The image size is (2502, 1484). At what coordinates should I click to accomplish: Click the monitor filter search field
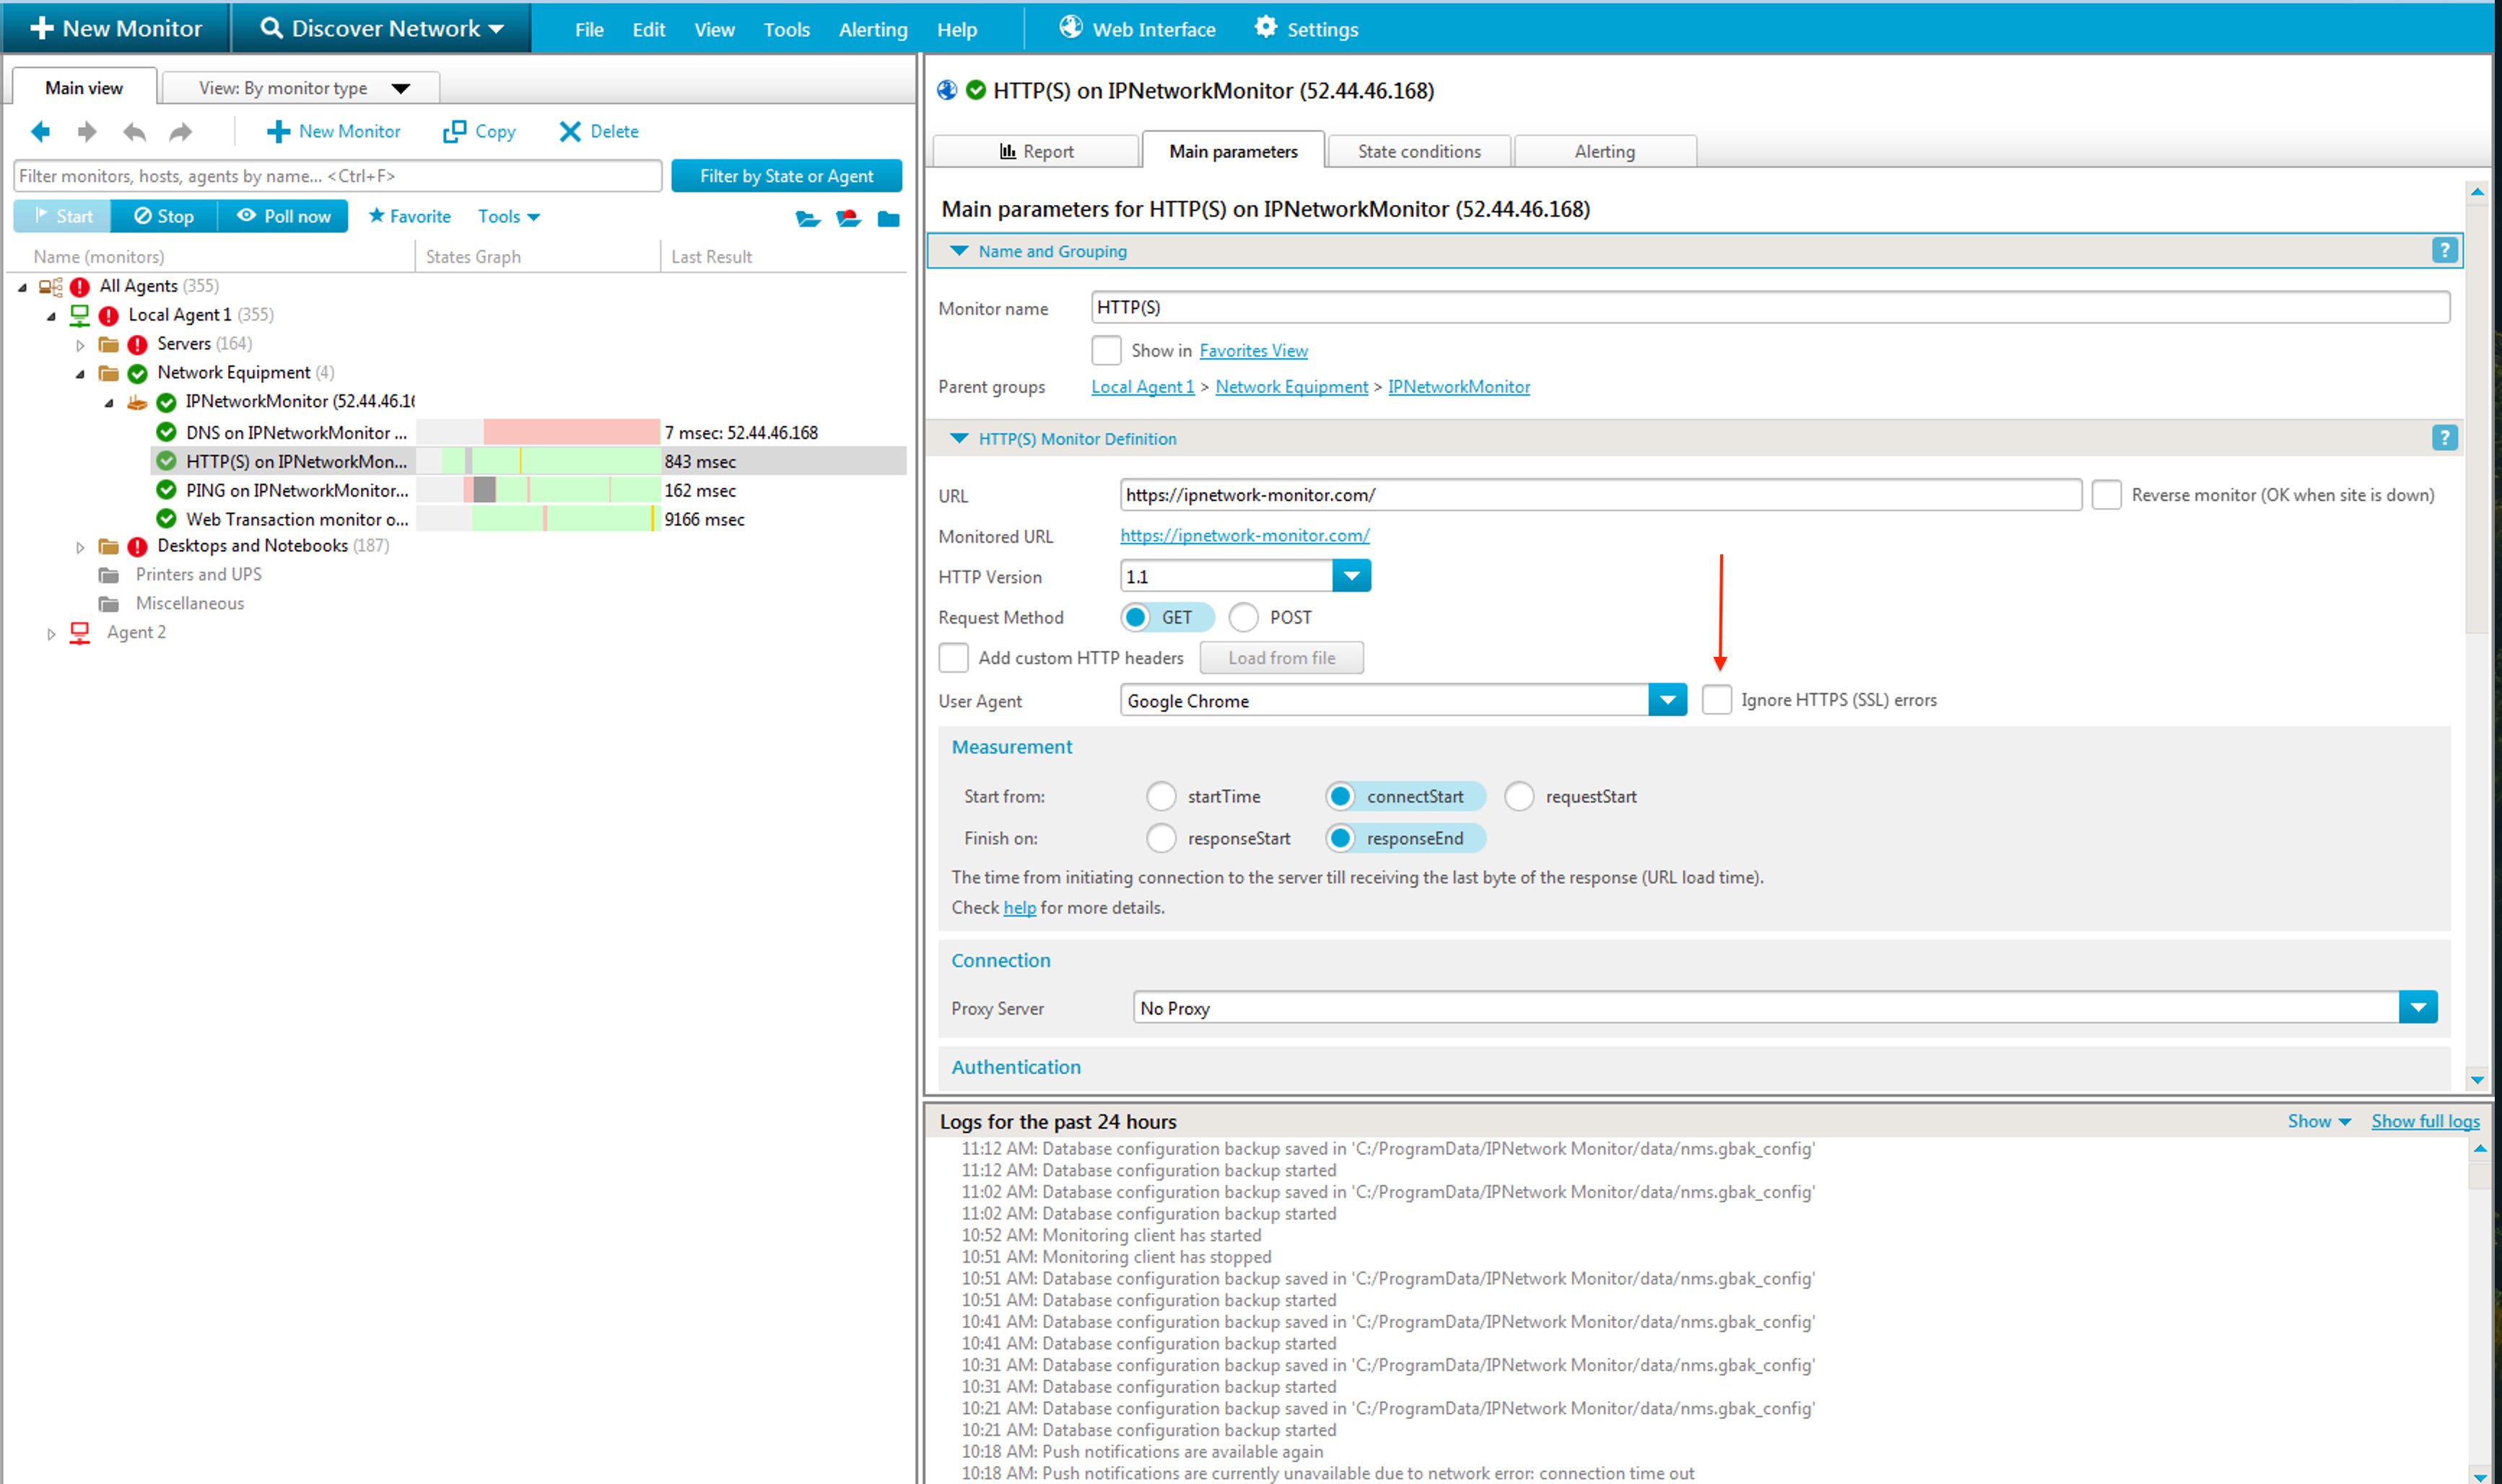pos(338,176)
